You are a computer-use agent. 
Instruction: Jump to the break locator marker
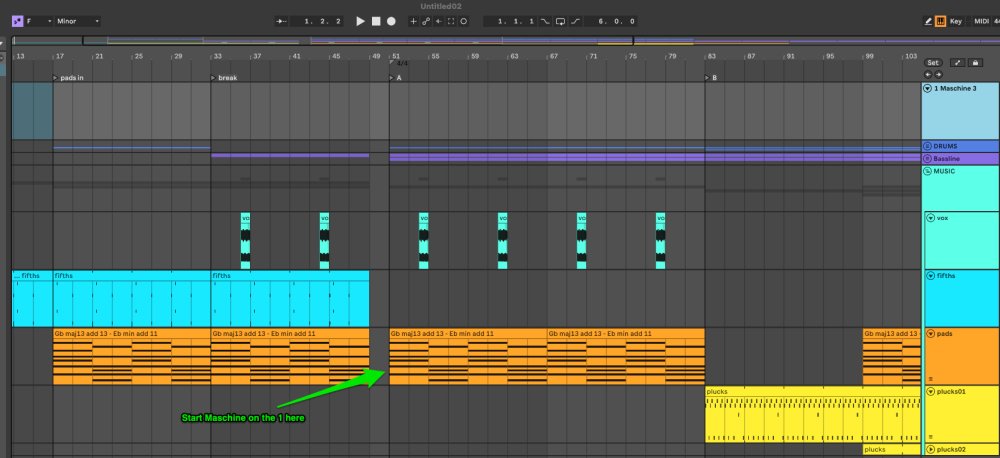click(214, 77)
